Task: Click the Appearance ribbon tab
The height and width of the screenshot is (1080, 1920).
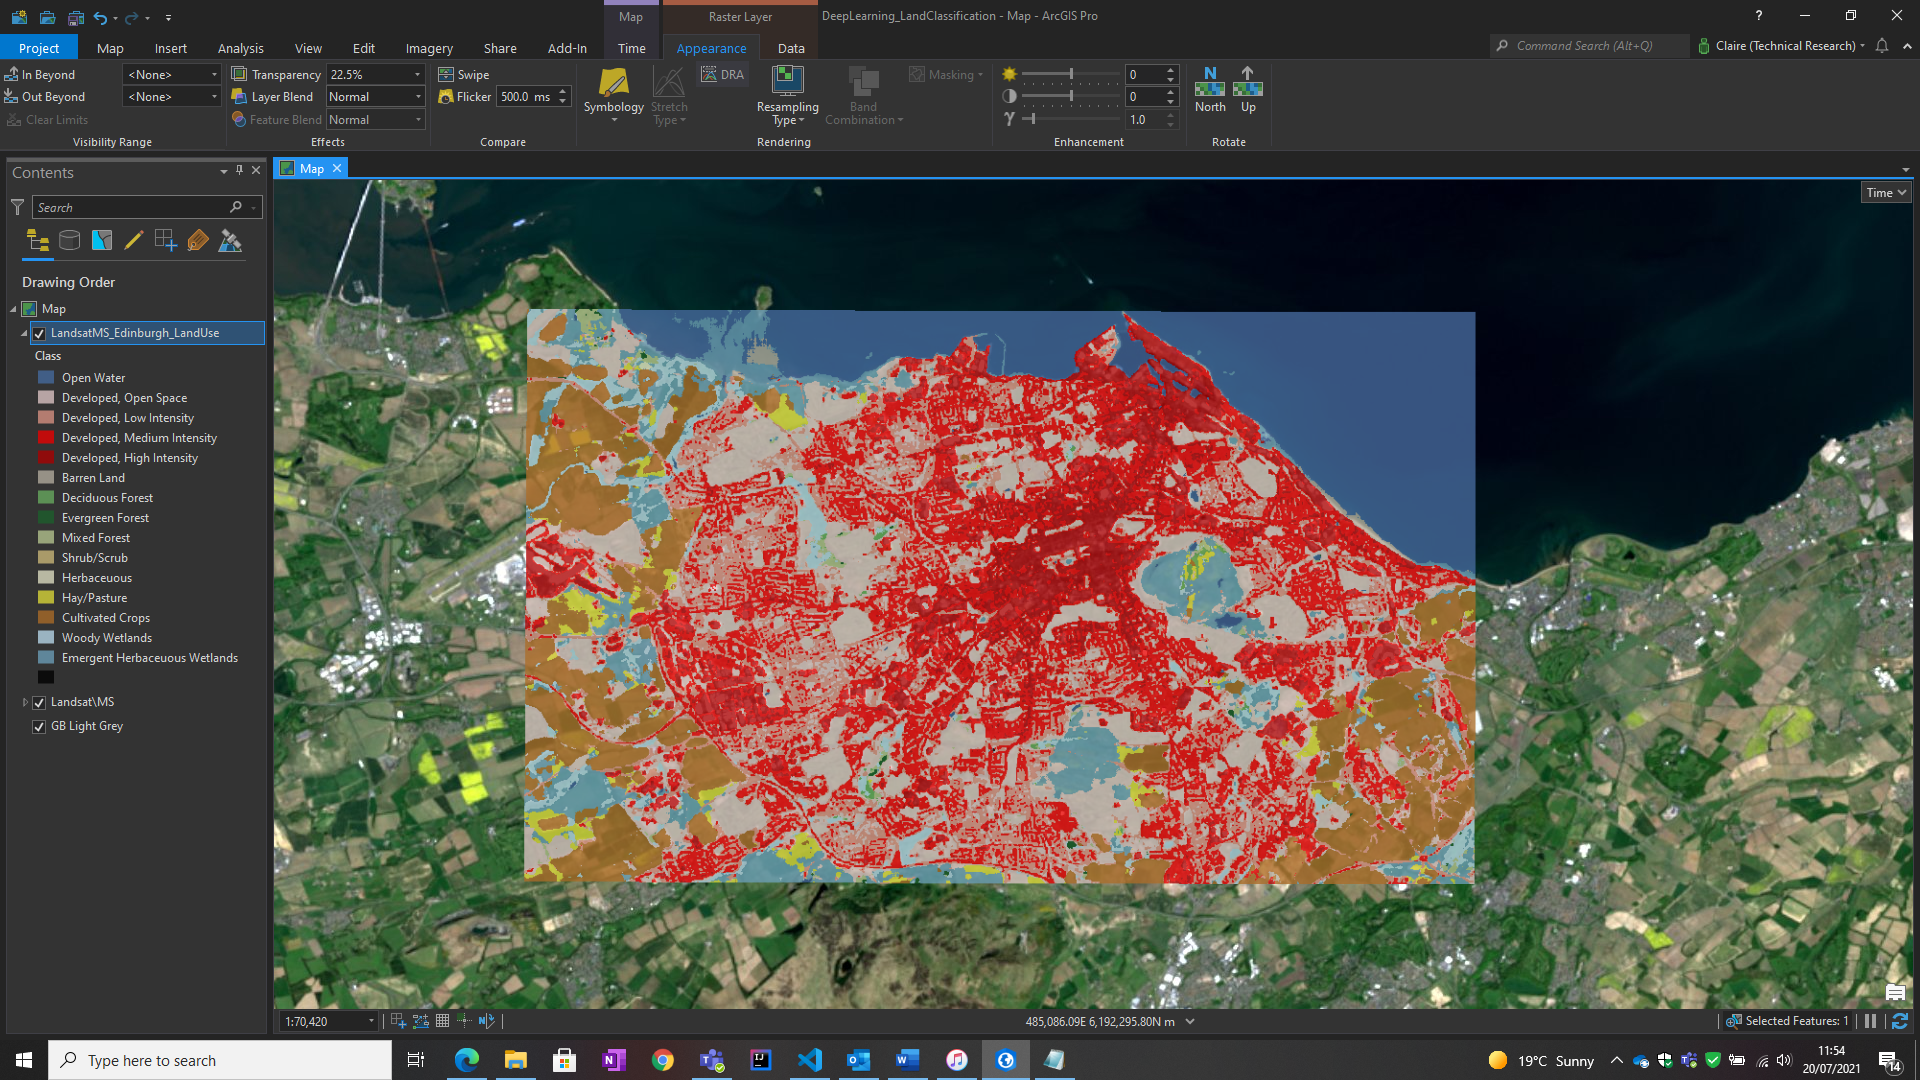Action: [x=711, y=47]
